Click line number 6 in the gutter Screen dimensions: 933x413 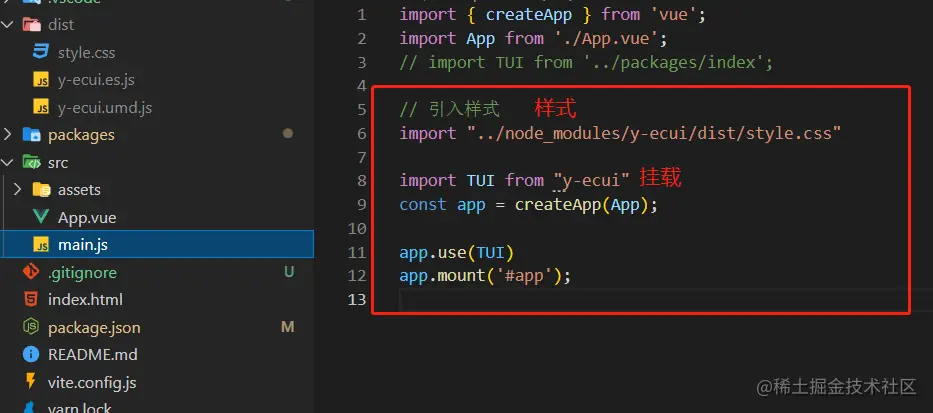coord(362,133)
